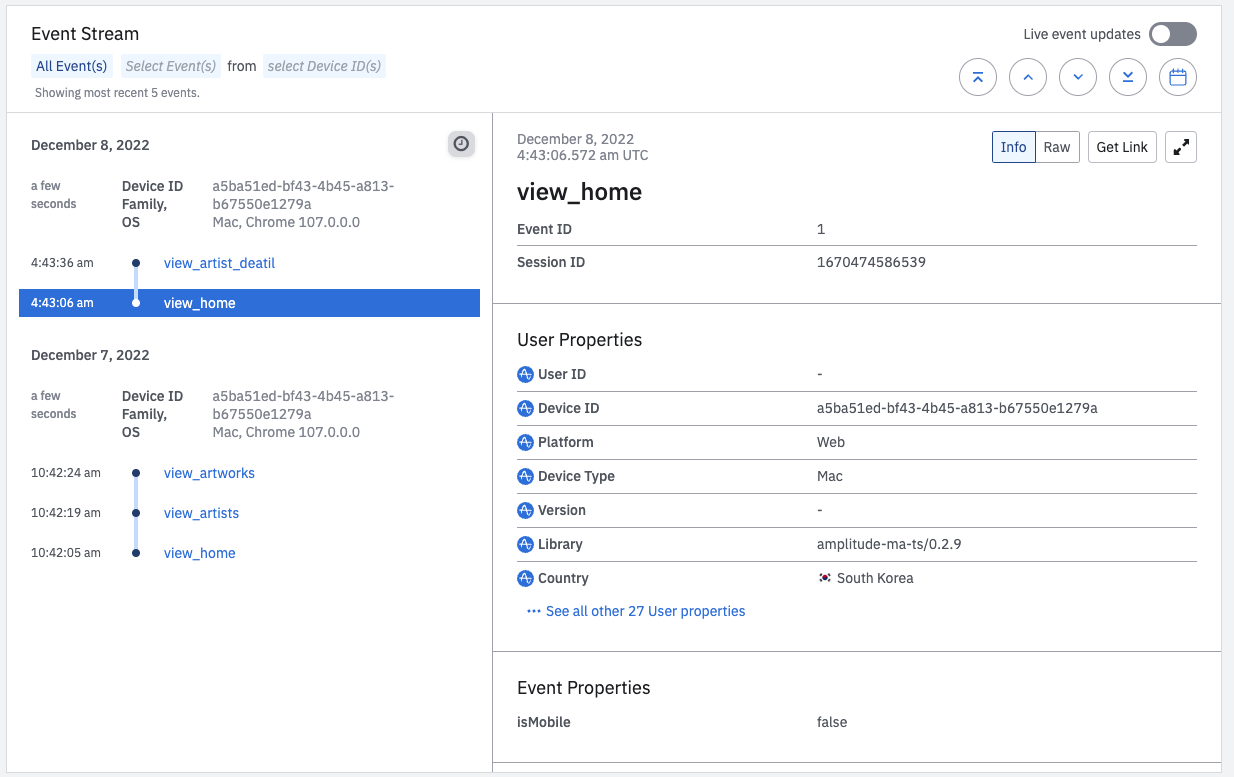Open the select Device ID(s) picker

click(x=324, y=66)
